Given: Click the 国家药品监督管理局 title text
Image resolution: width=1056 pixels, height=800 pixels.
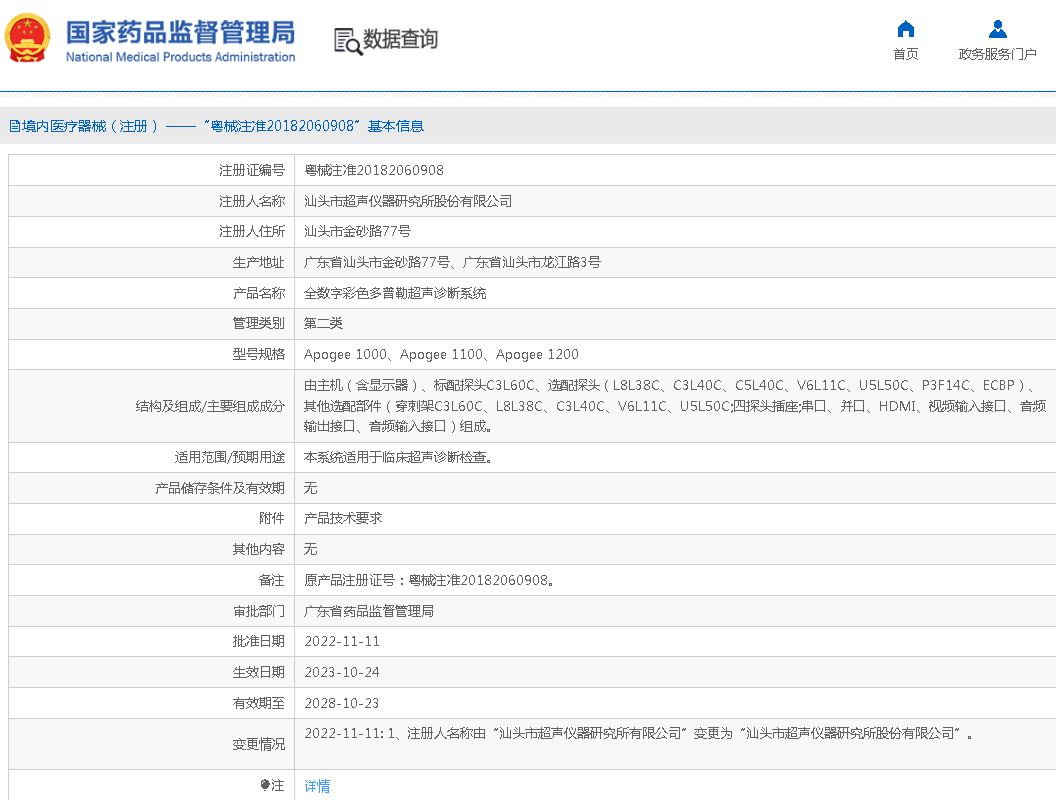Looking at the screenshot, I should click(180, 32).
